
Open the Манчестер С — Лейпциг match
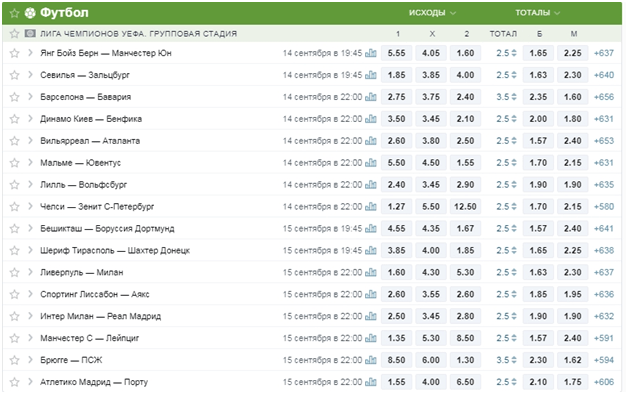(89, 338)
